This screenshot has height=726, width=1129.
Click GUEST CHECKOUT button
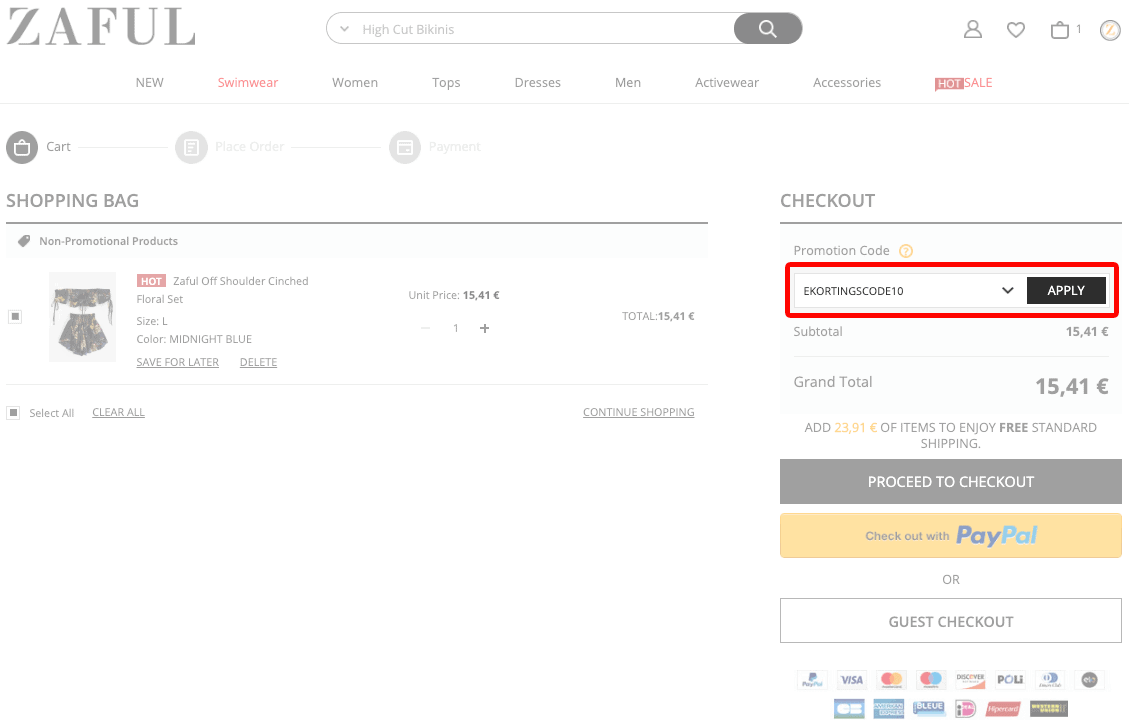(950, 621)
